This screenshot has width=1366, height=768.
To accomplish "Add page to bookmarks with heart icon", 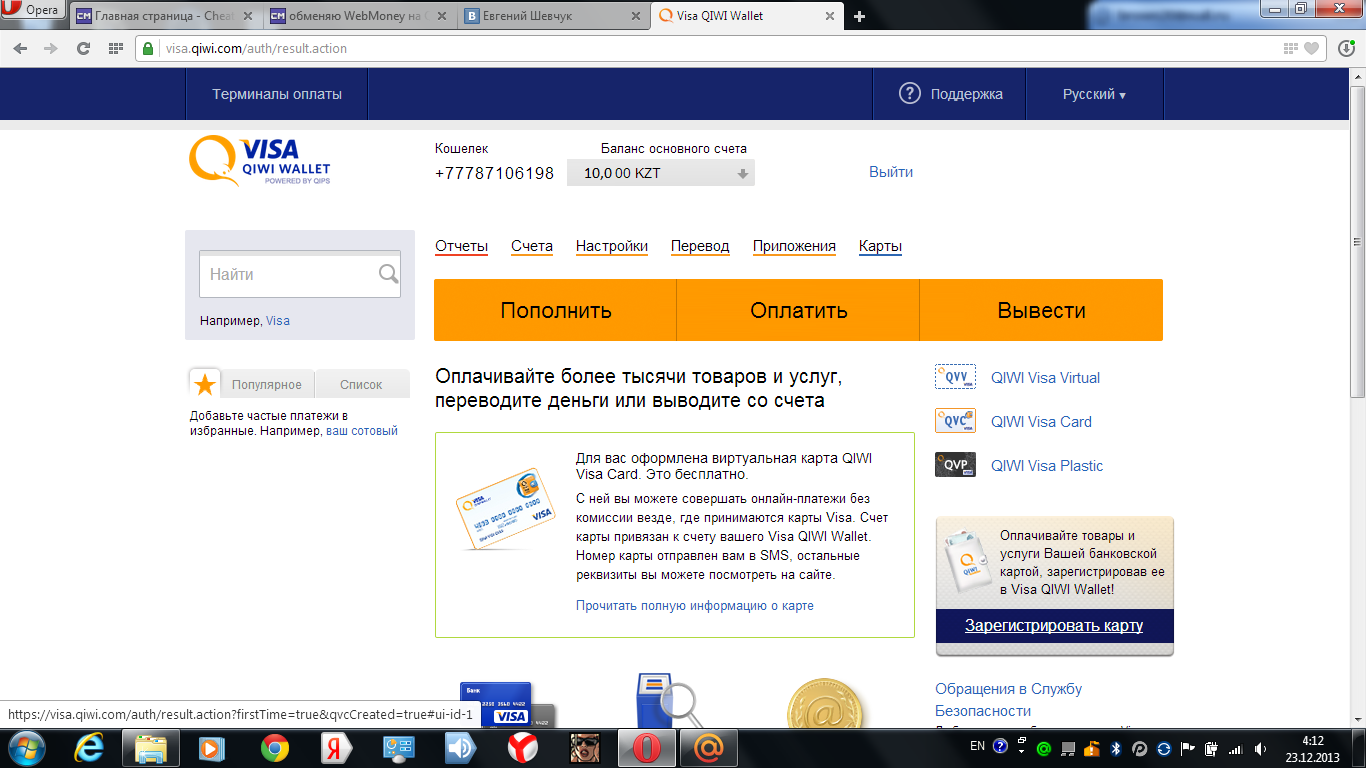I will click(1311, 48).
